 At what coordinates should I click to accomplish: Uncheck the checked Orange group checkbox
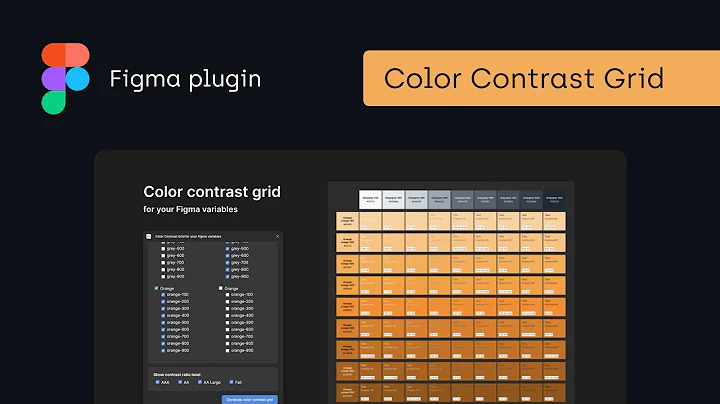click(x=157, y=288)
